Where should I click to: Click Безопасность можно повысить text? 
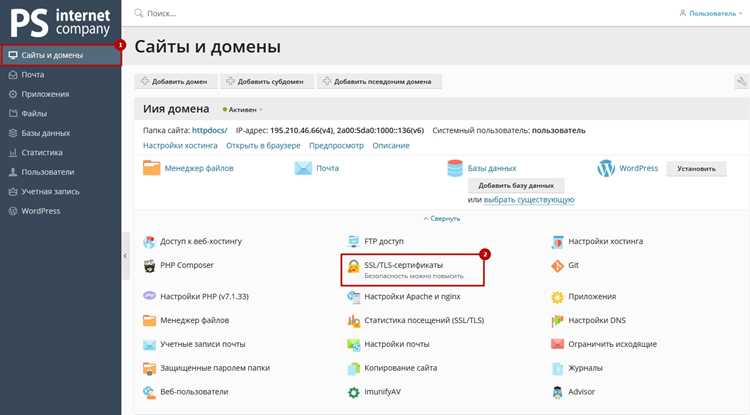[414, 276]
